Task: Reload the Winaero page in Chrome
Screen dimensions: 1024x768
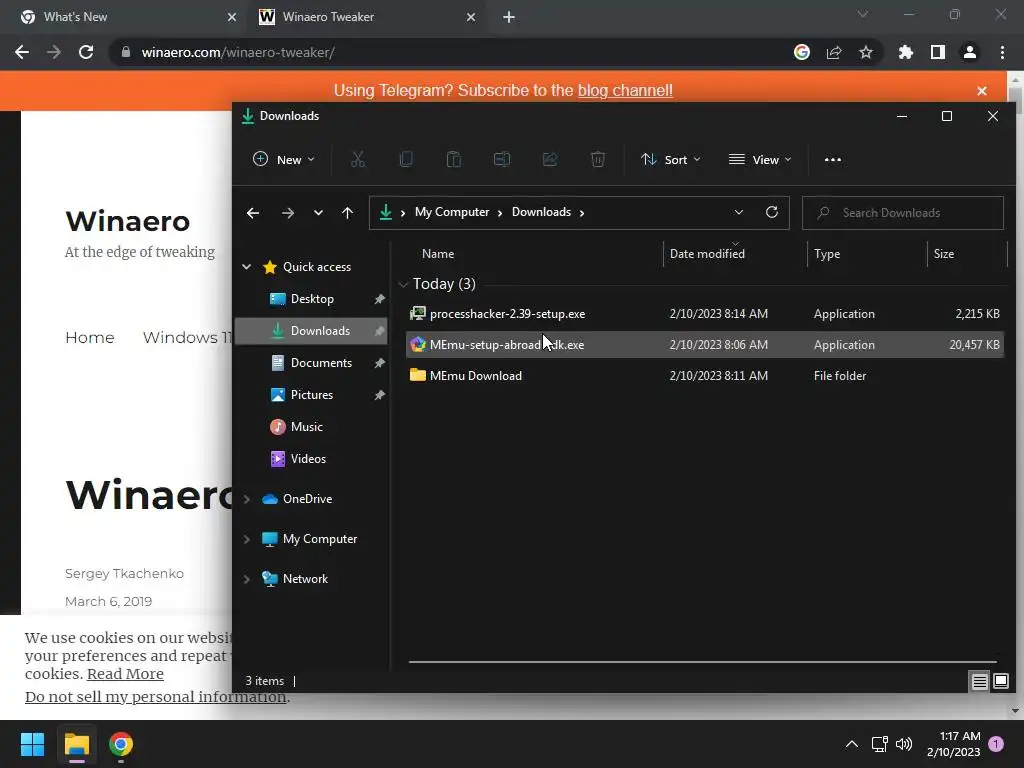Action: 86,52
